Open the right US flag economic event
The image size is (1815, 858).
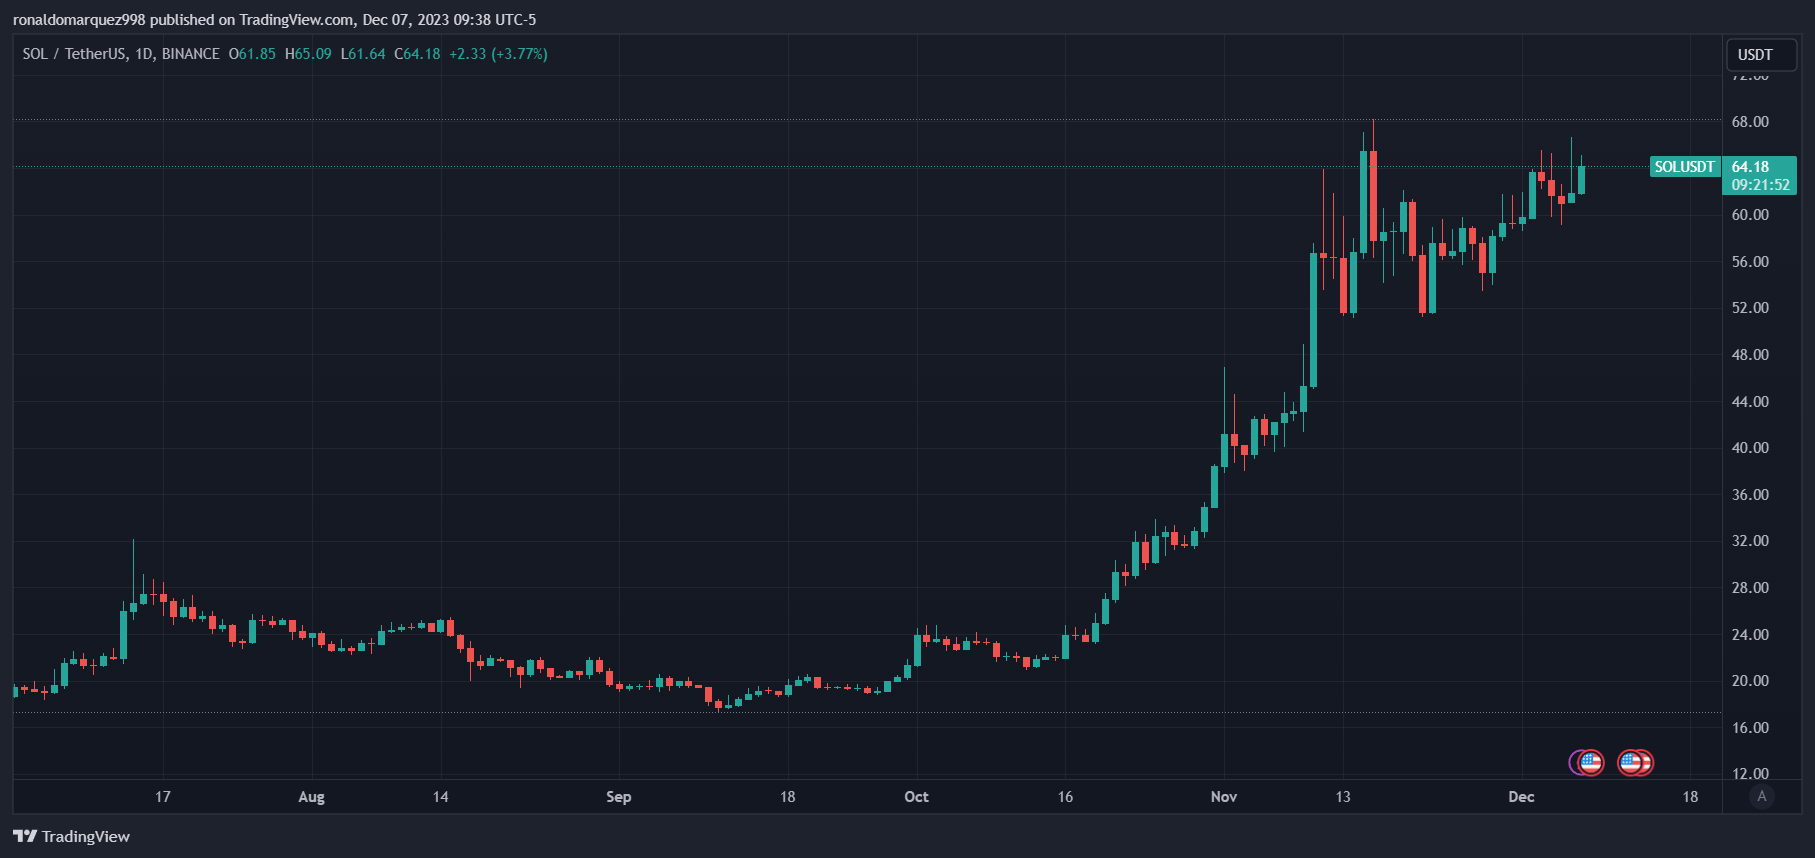[x=1631, y=763]
